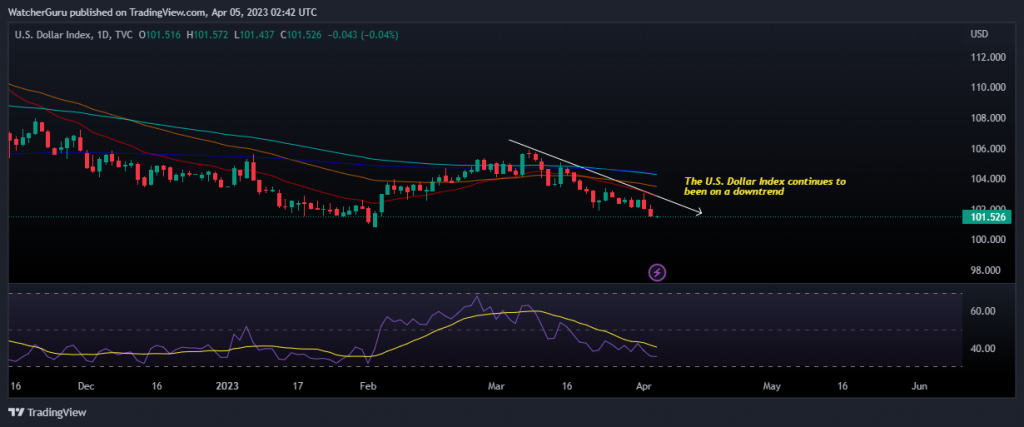
Task: Click the low value L101.437 in legend
Action: (x=252, y=37)
